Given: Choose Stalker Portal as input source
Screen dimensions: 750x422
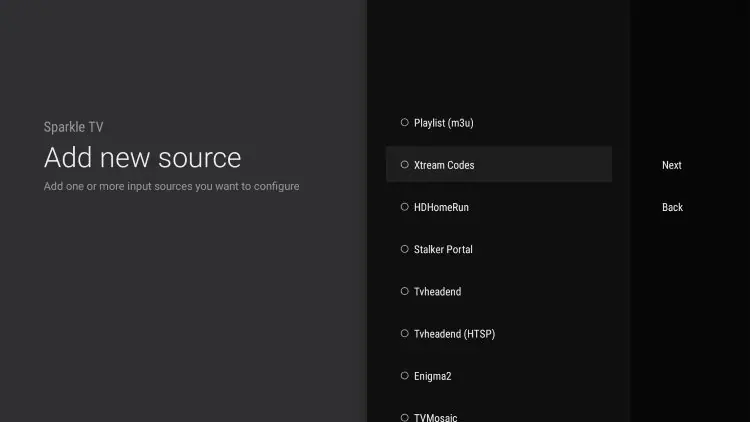Looking at the screenshot, I should tap(499, 249).
